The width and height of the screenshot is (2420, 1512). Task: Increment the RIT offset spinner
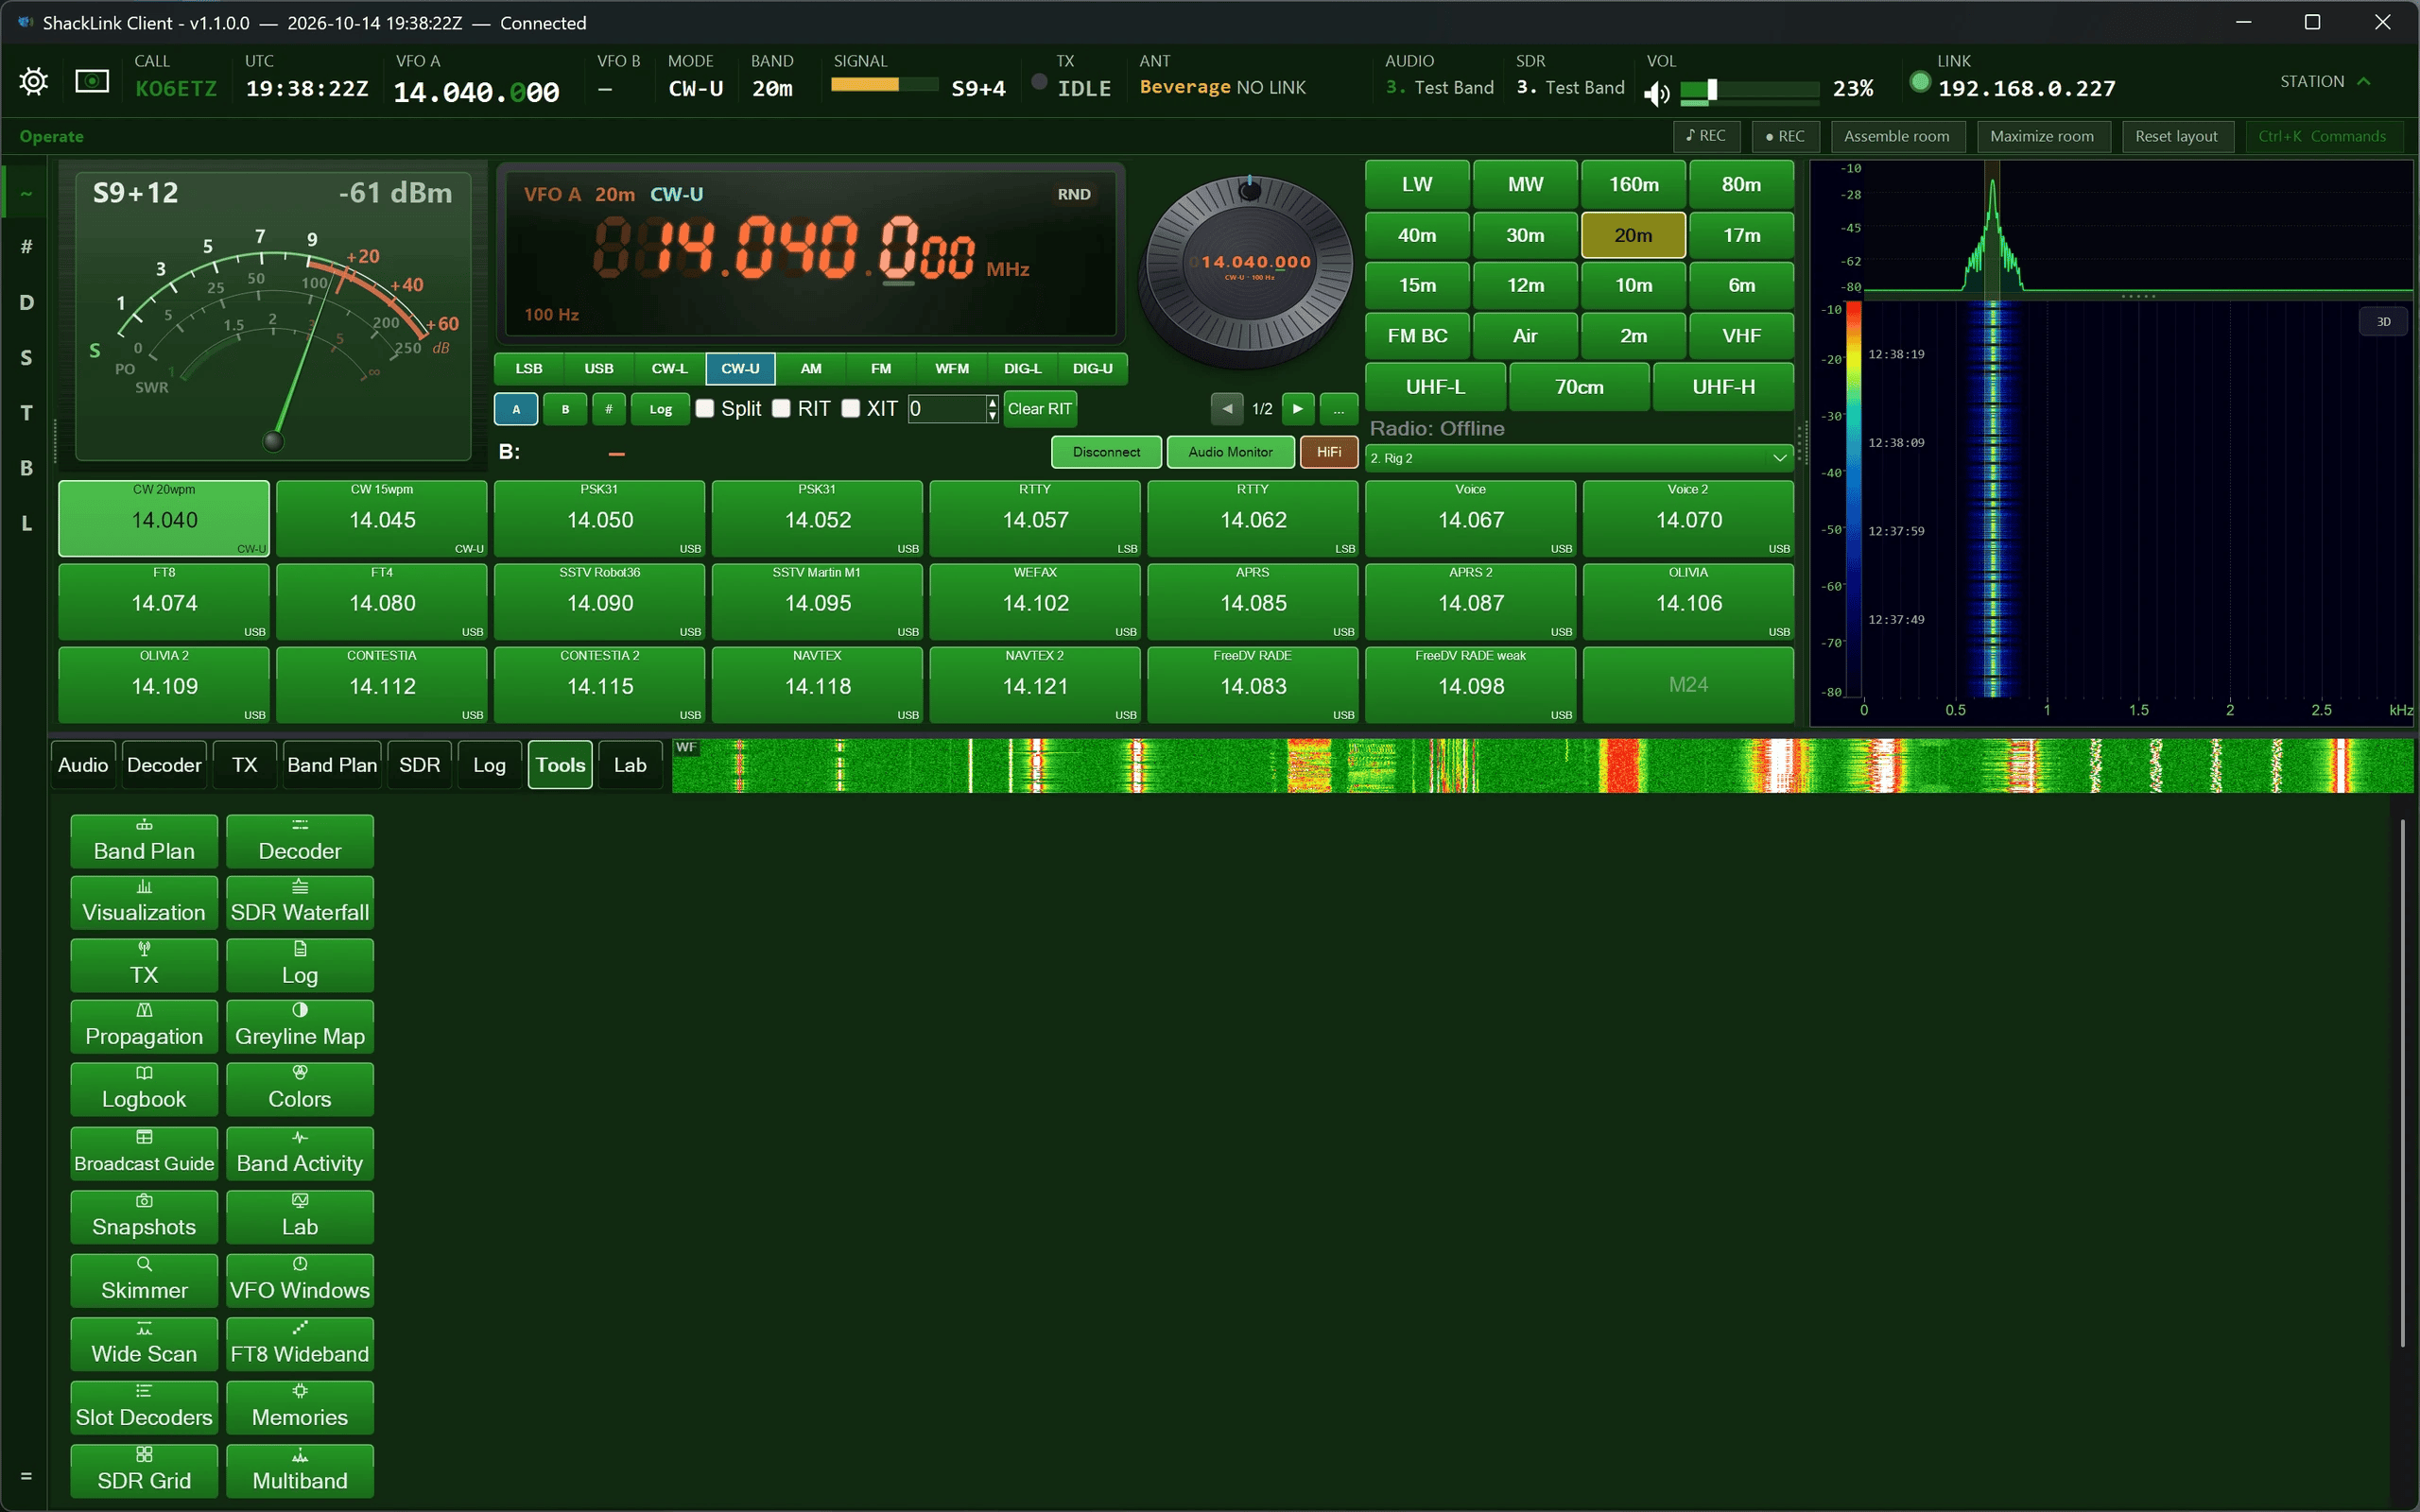[x=992, y=402]
